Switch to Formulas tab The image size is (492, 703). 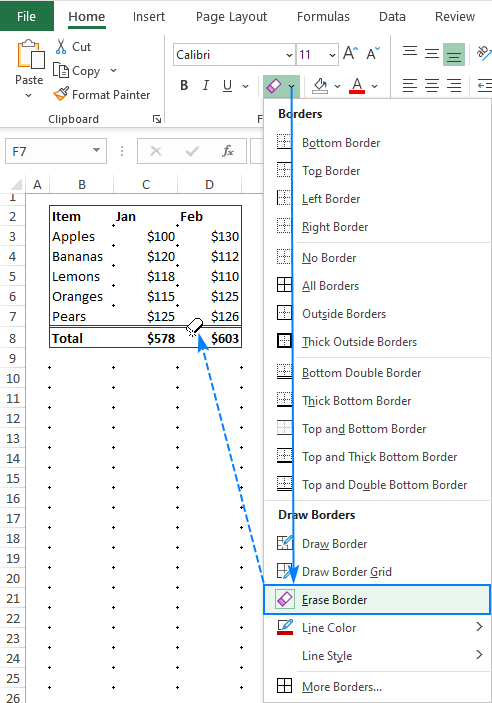(323, 17)
